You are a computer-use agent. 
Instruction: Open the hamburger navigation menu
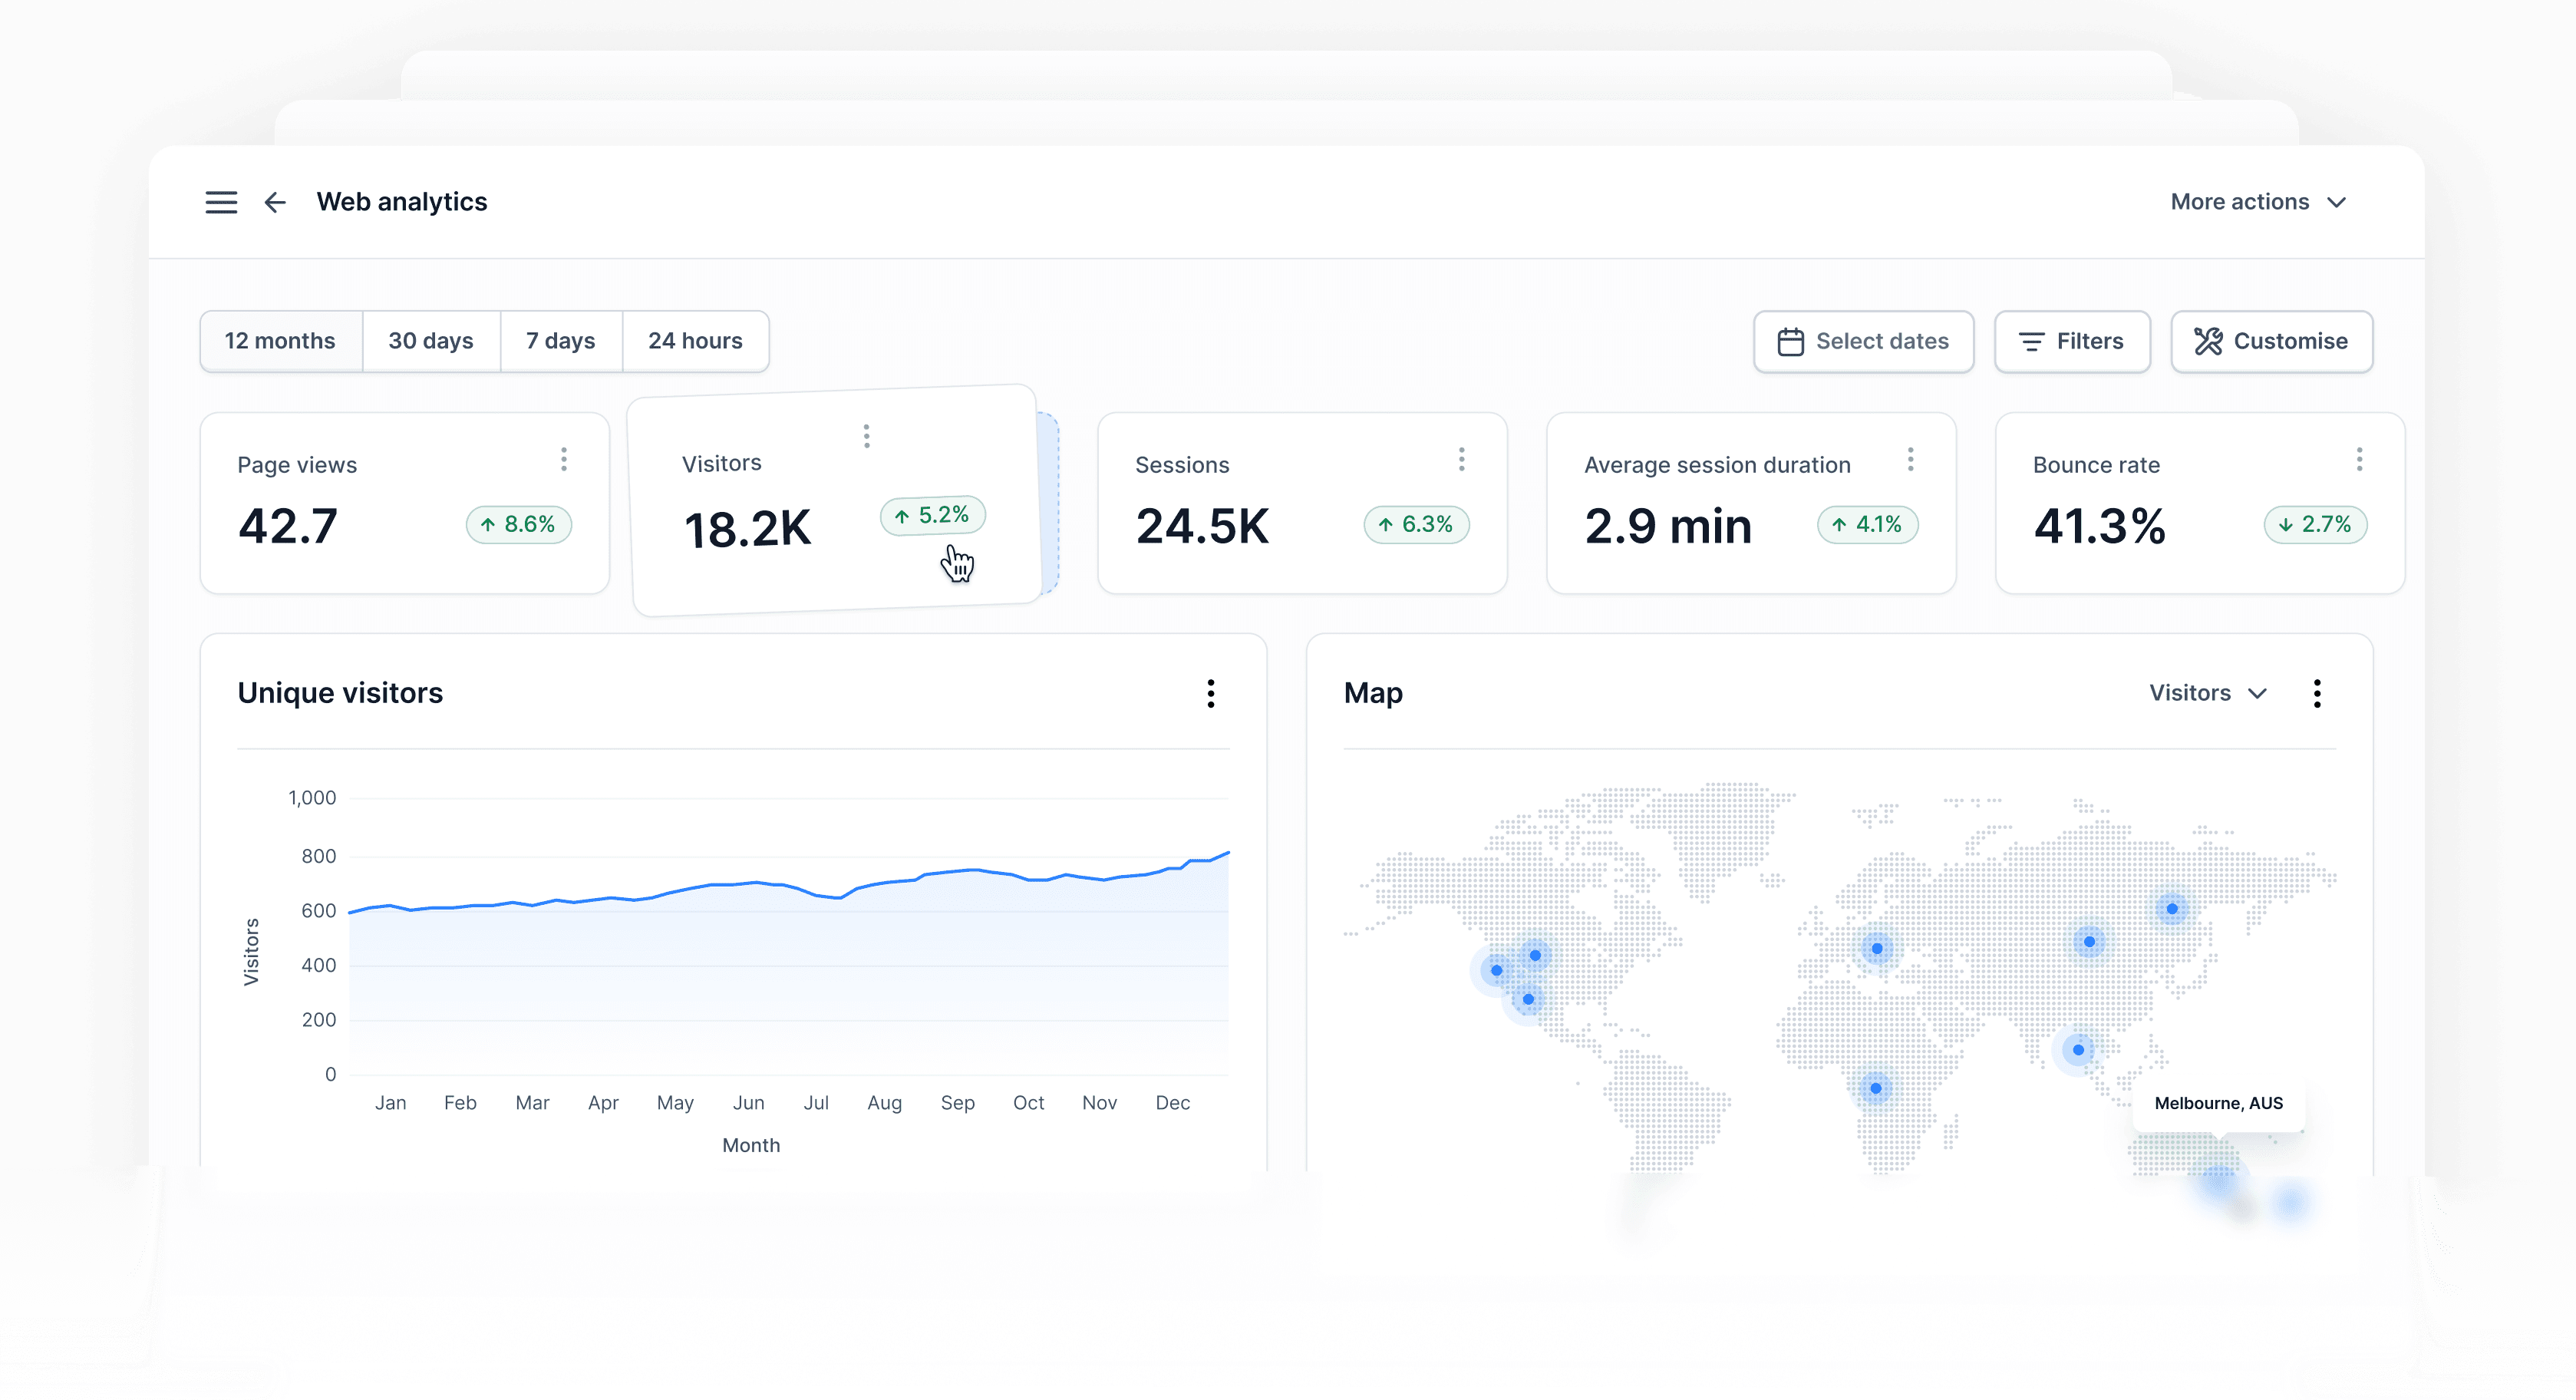[221, 202]
